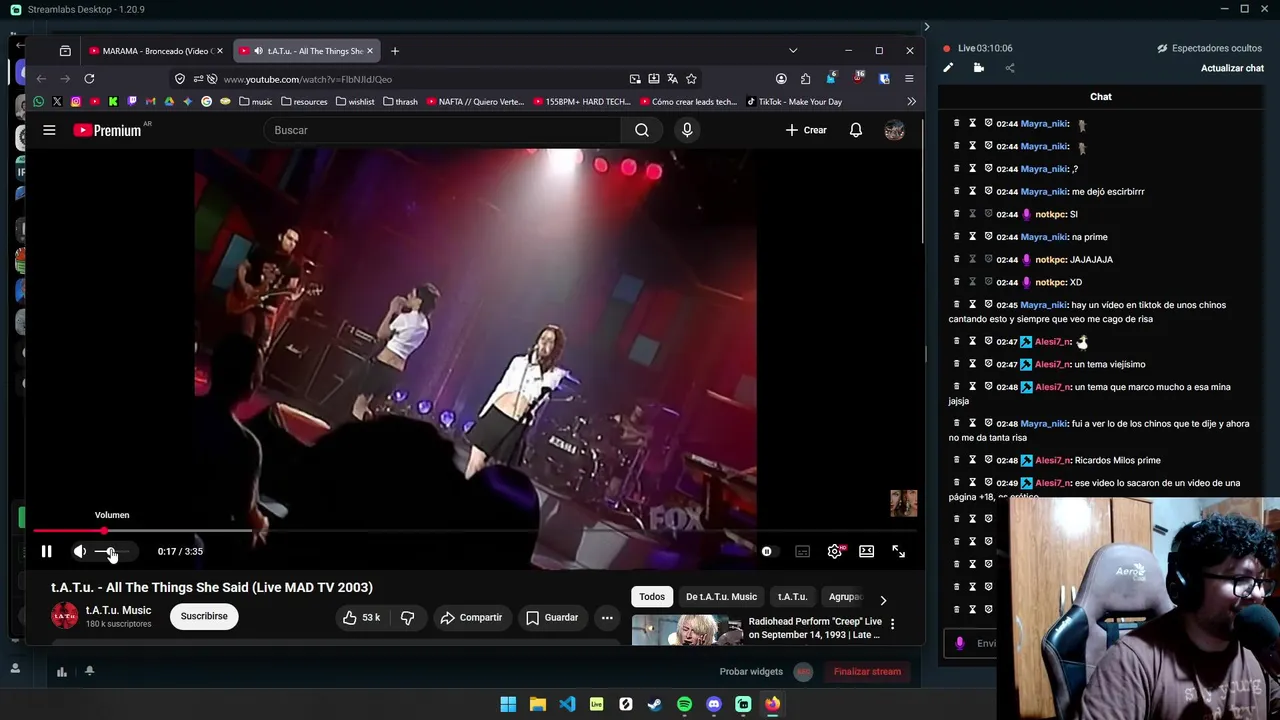Show more bookmarks with the overflow chevron
The width and height of the screenshot is (1280, 720).
point(911,101)
